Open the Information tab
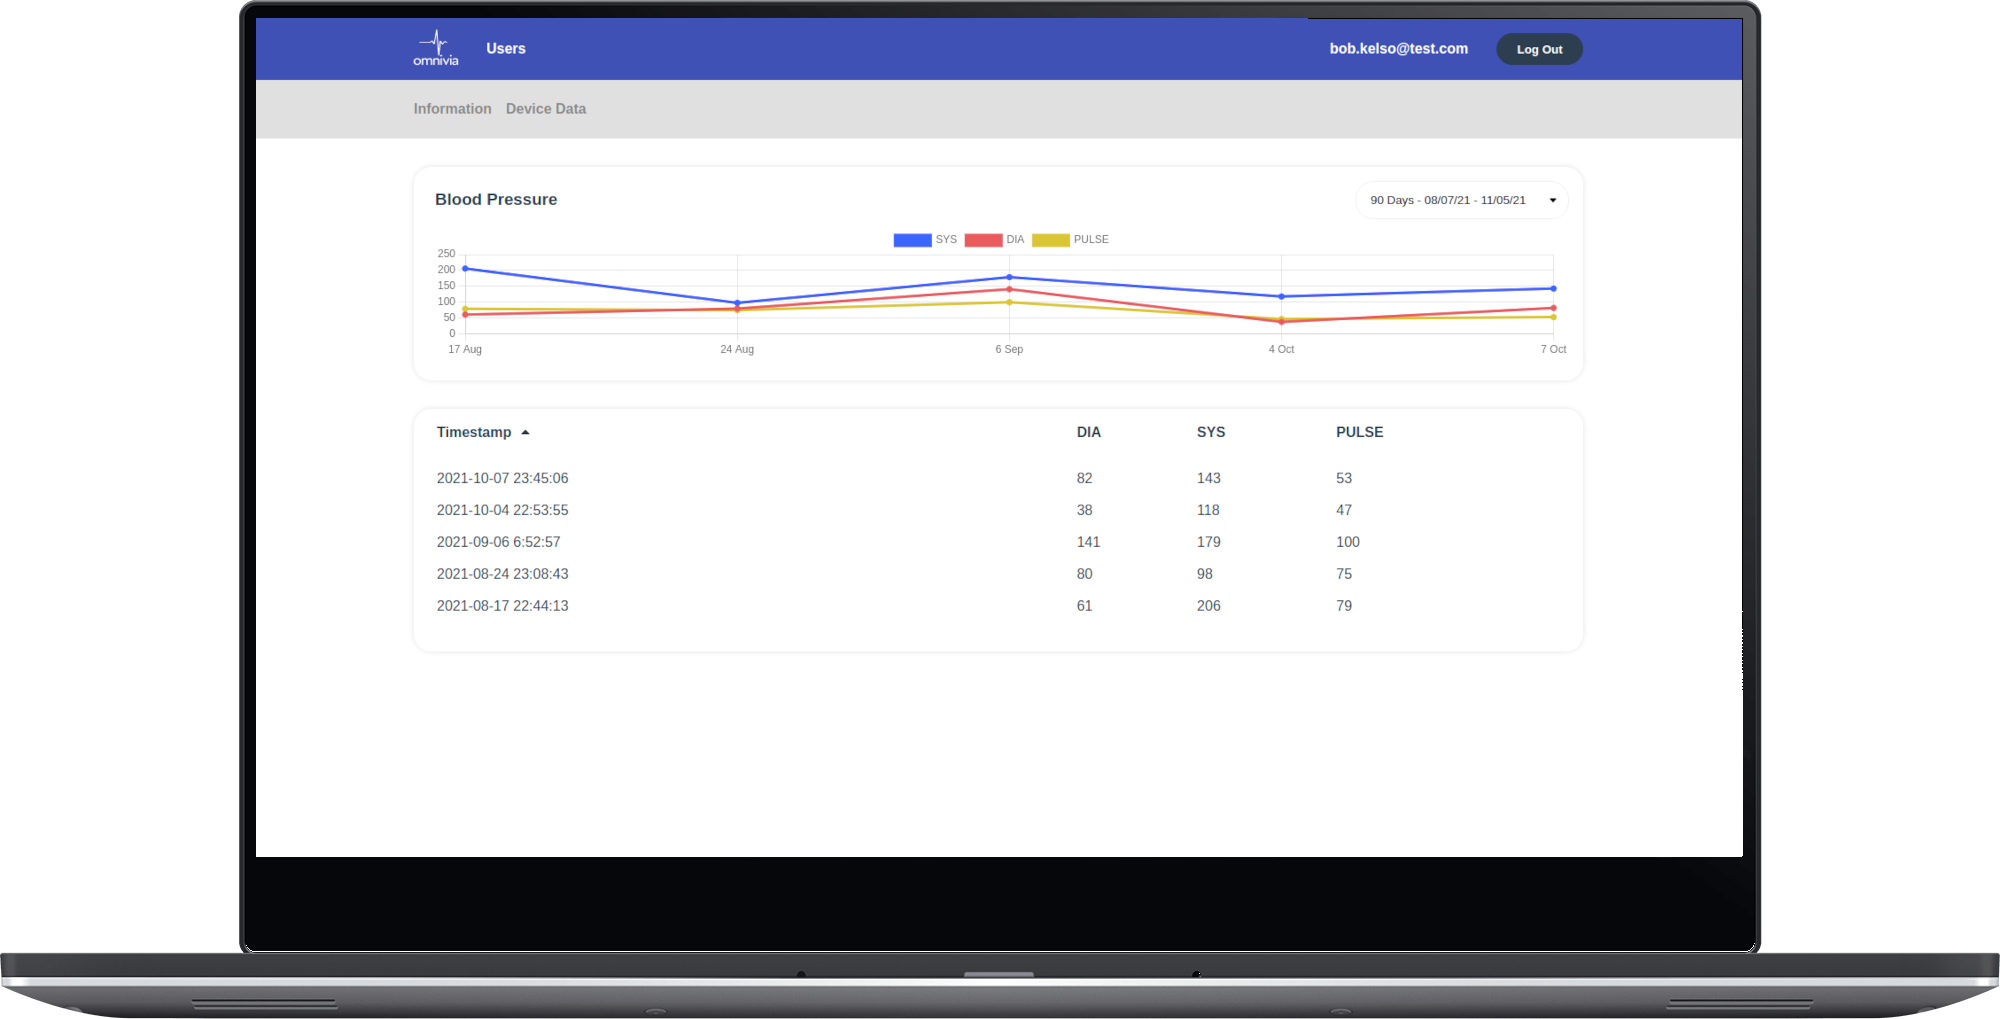Viewport: 2000px width, 1019px height. coord(452,108)
